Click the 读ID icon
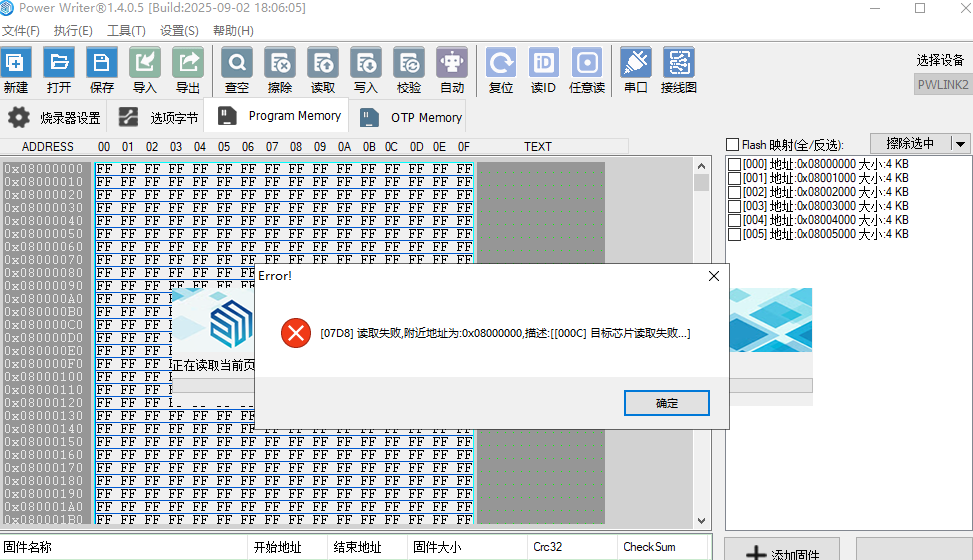 (x=543, y=63)
